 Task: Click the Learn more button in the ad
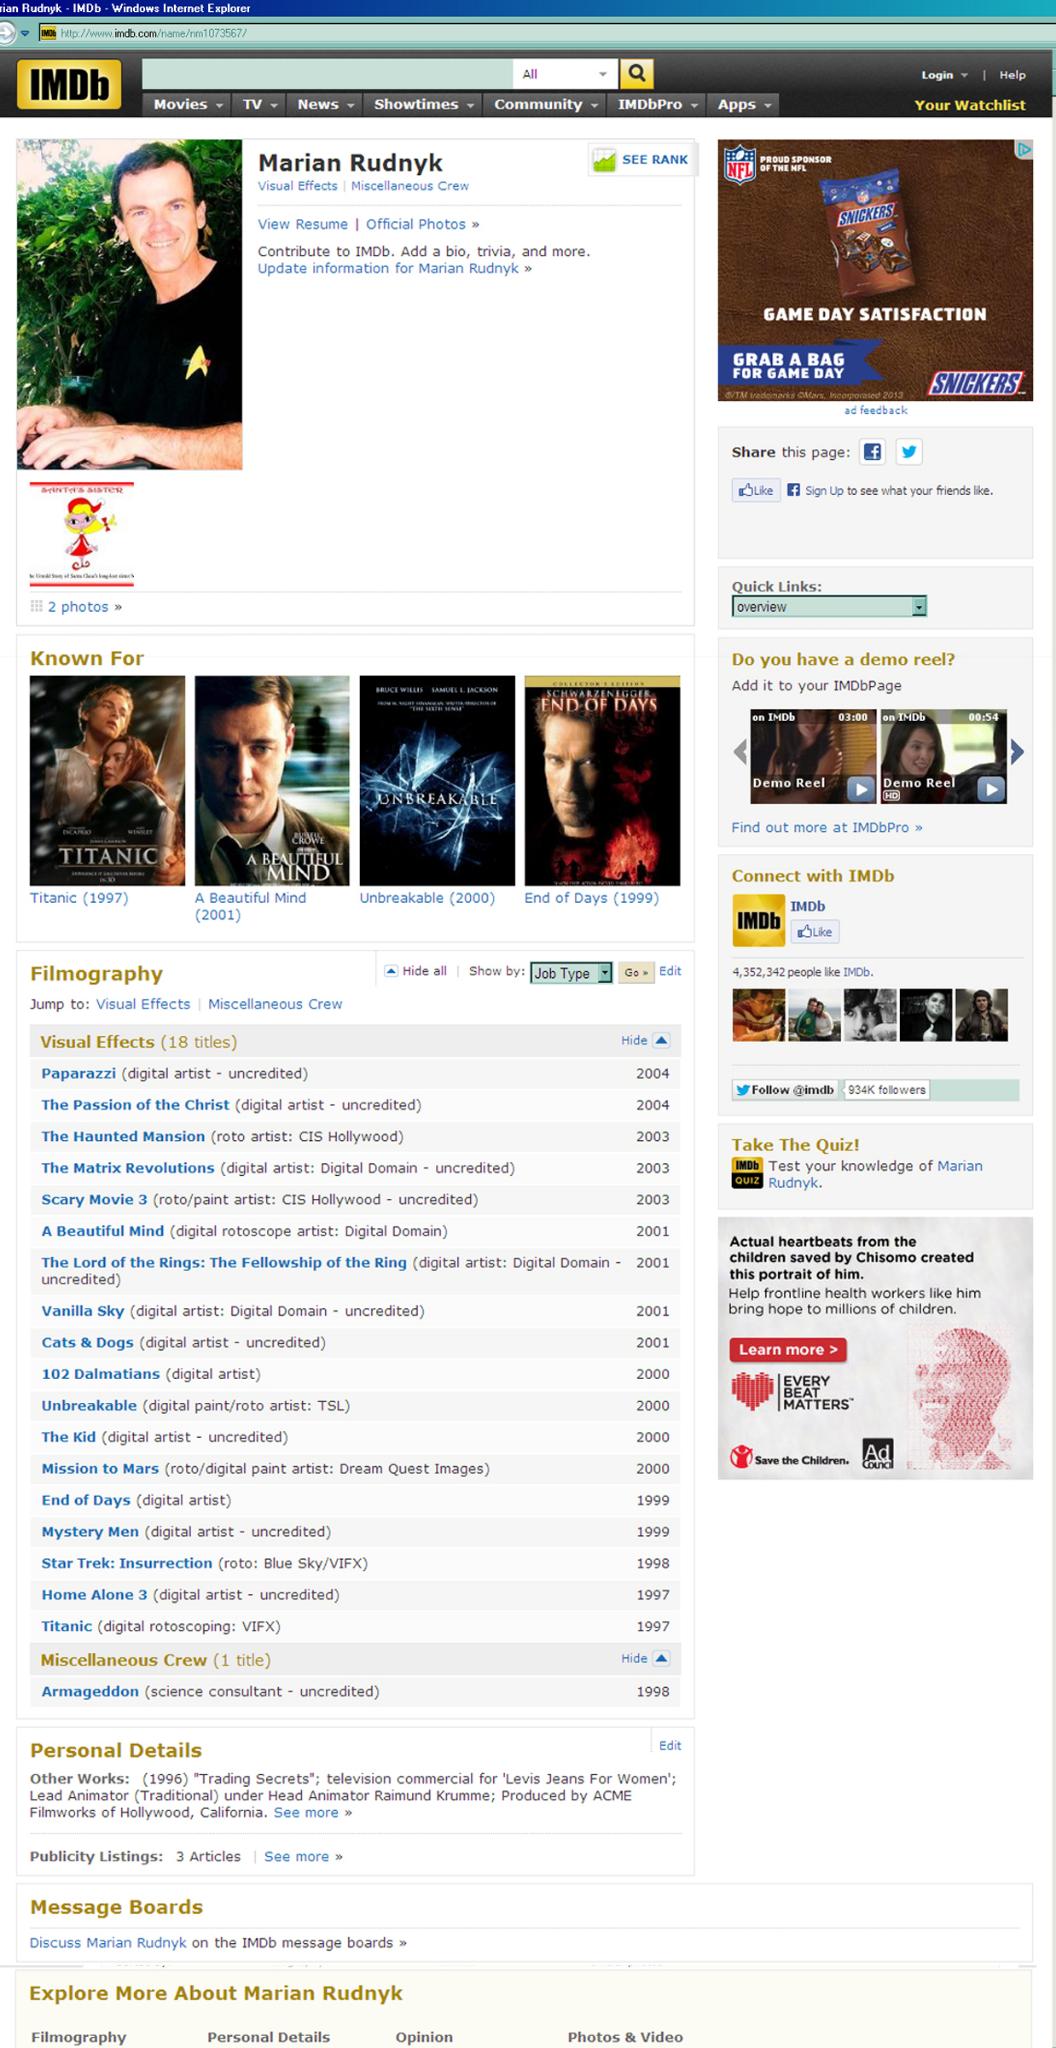788,1349
